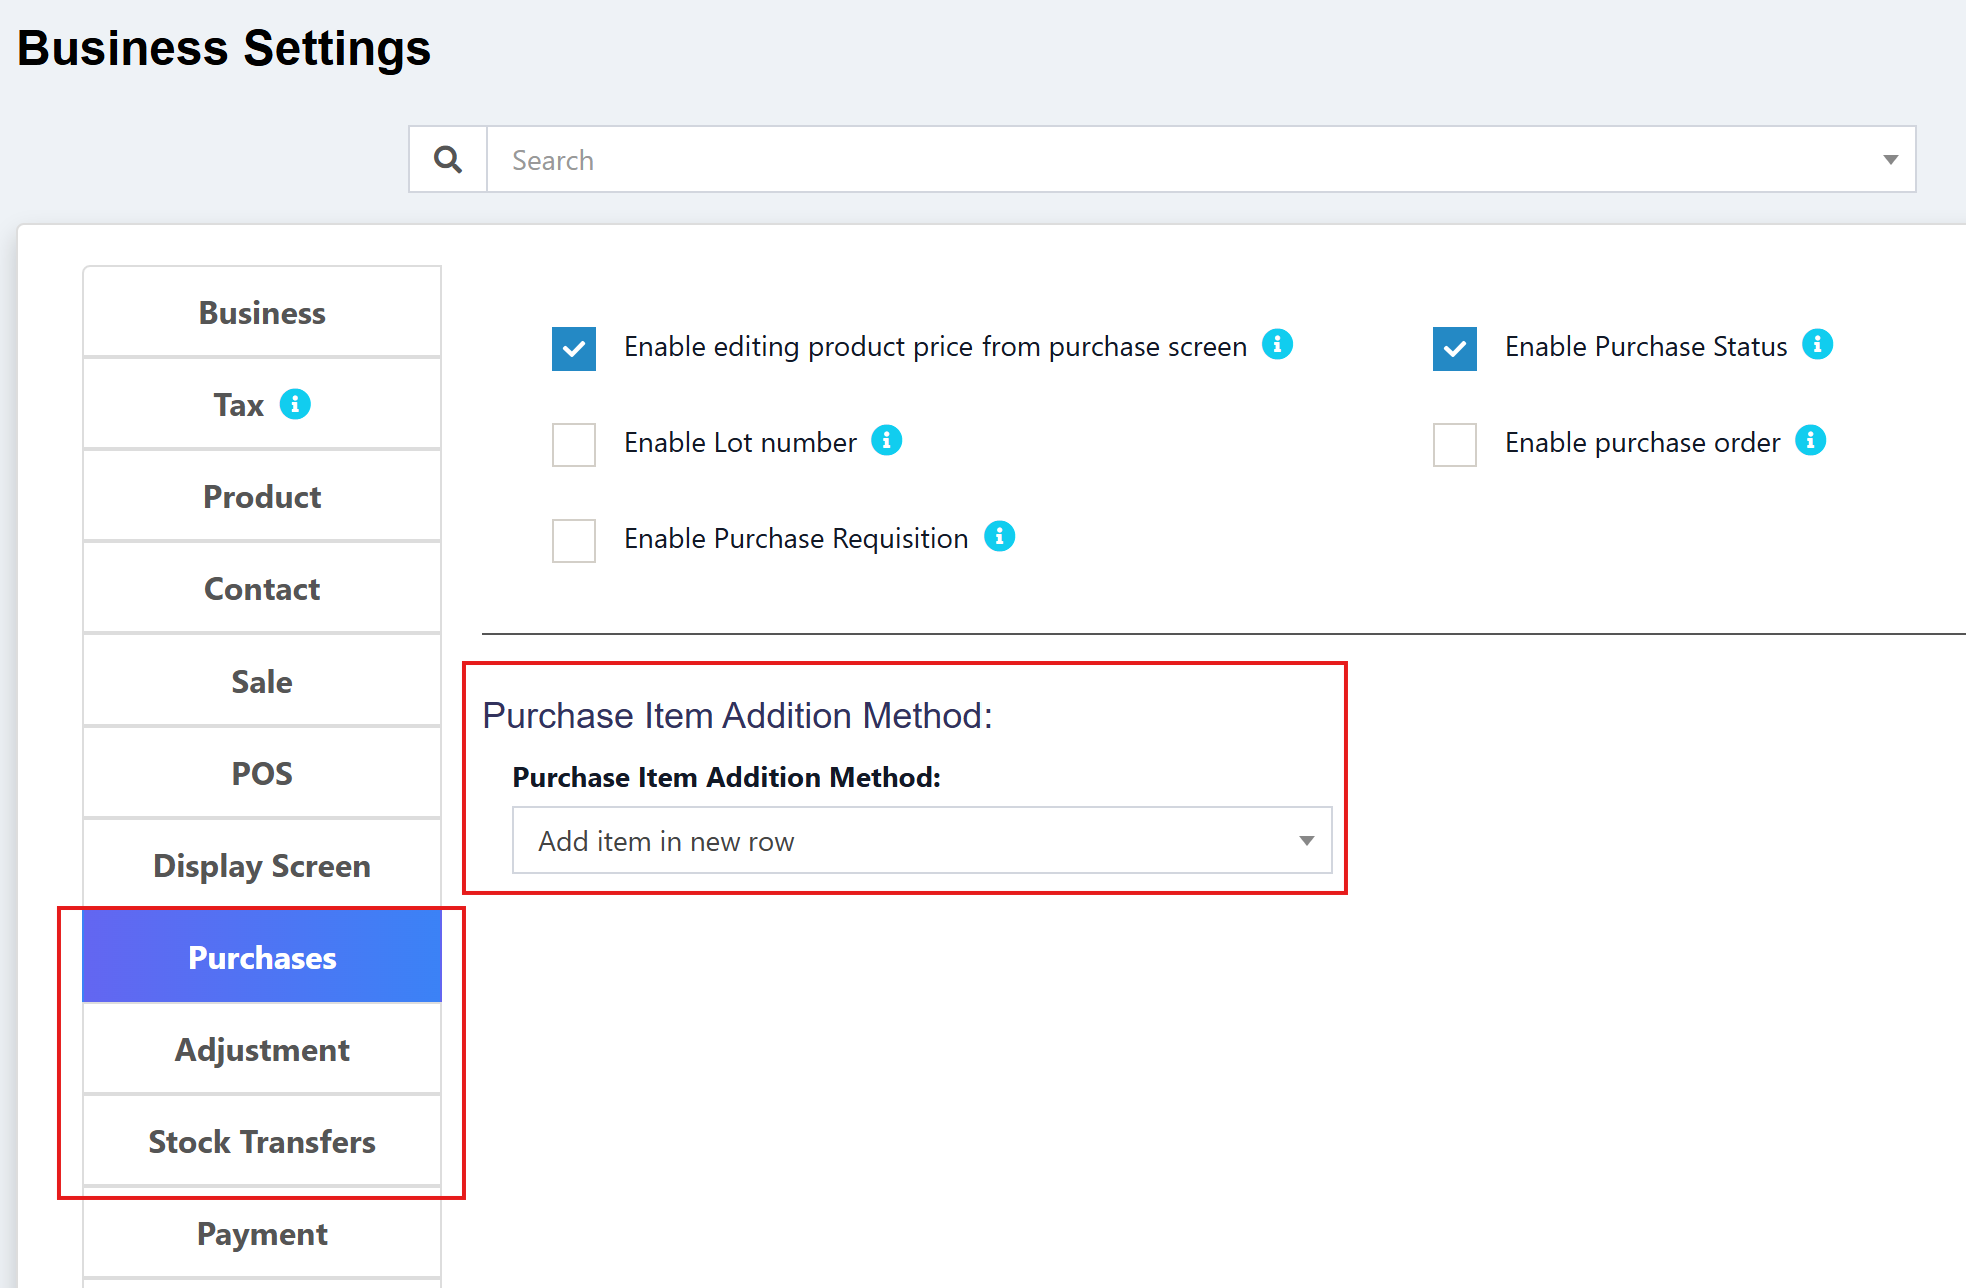
Task: Open the Stock Transfers settings section
Action: [x=261, y=1142]
